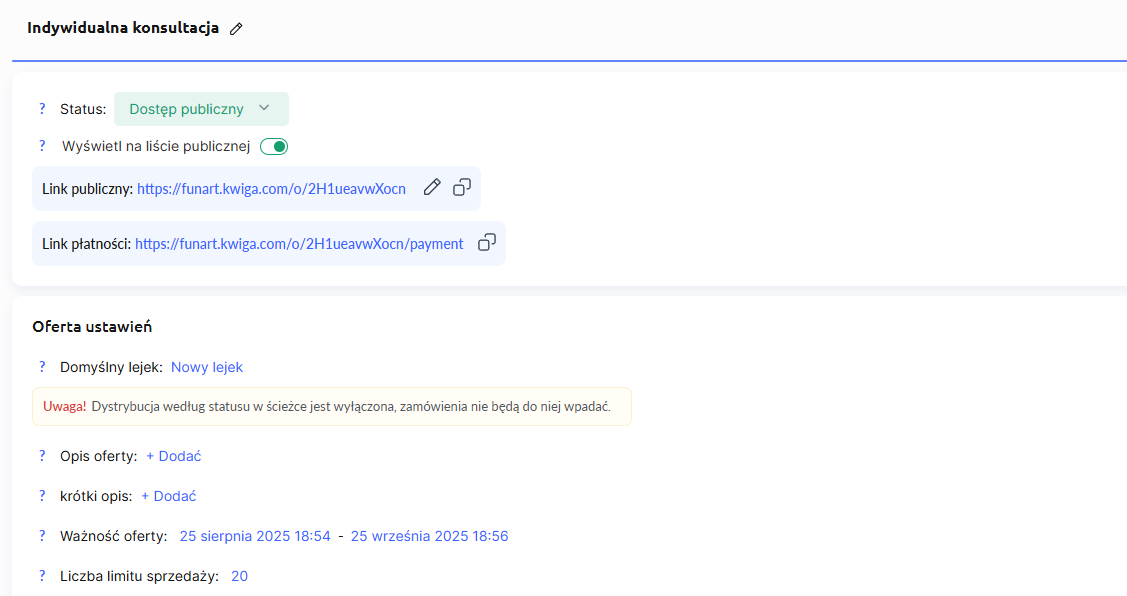Click help icon next to 'krótki opis'
The height and width of the screenshot is (596, 1127).
42,496
